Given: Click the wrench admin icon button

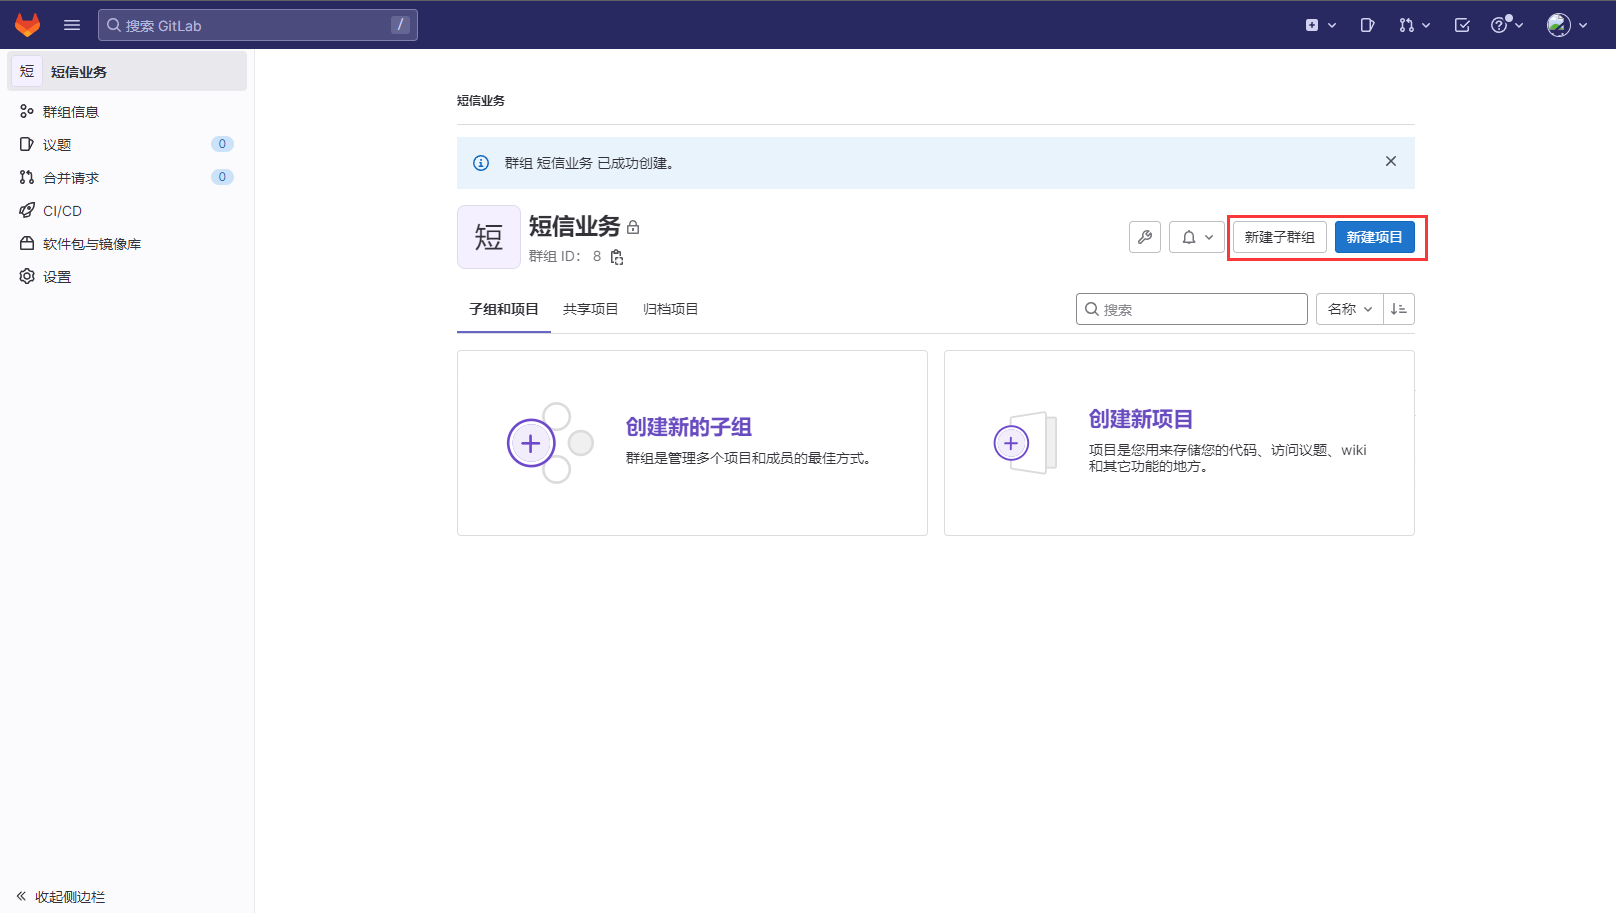Looking at the screenshot, I should tap(1145, 237).
